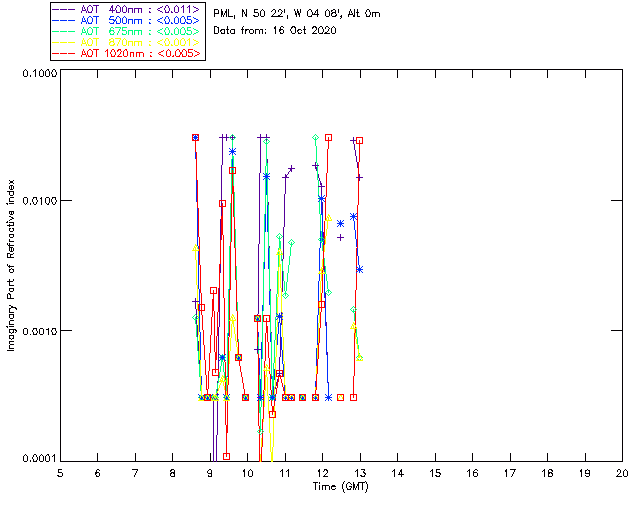Click the x-axis tick label 10
Screen dimensions: 640x512
247,473
